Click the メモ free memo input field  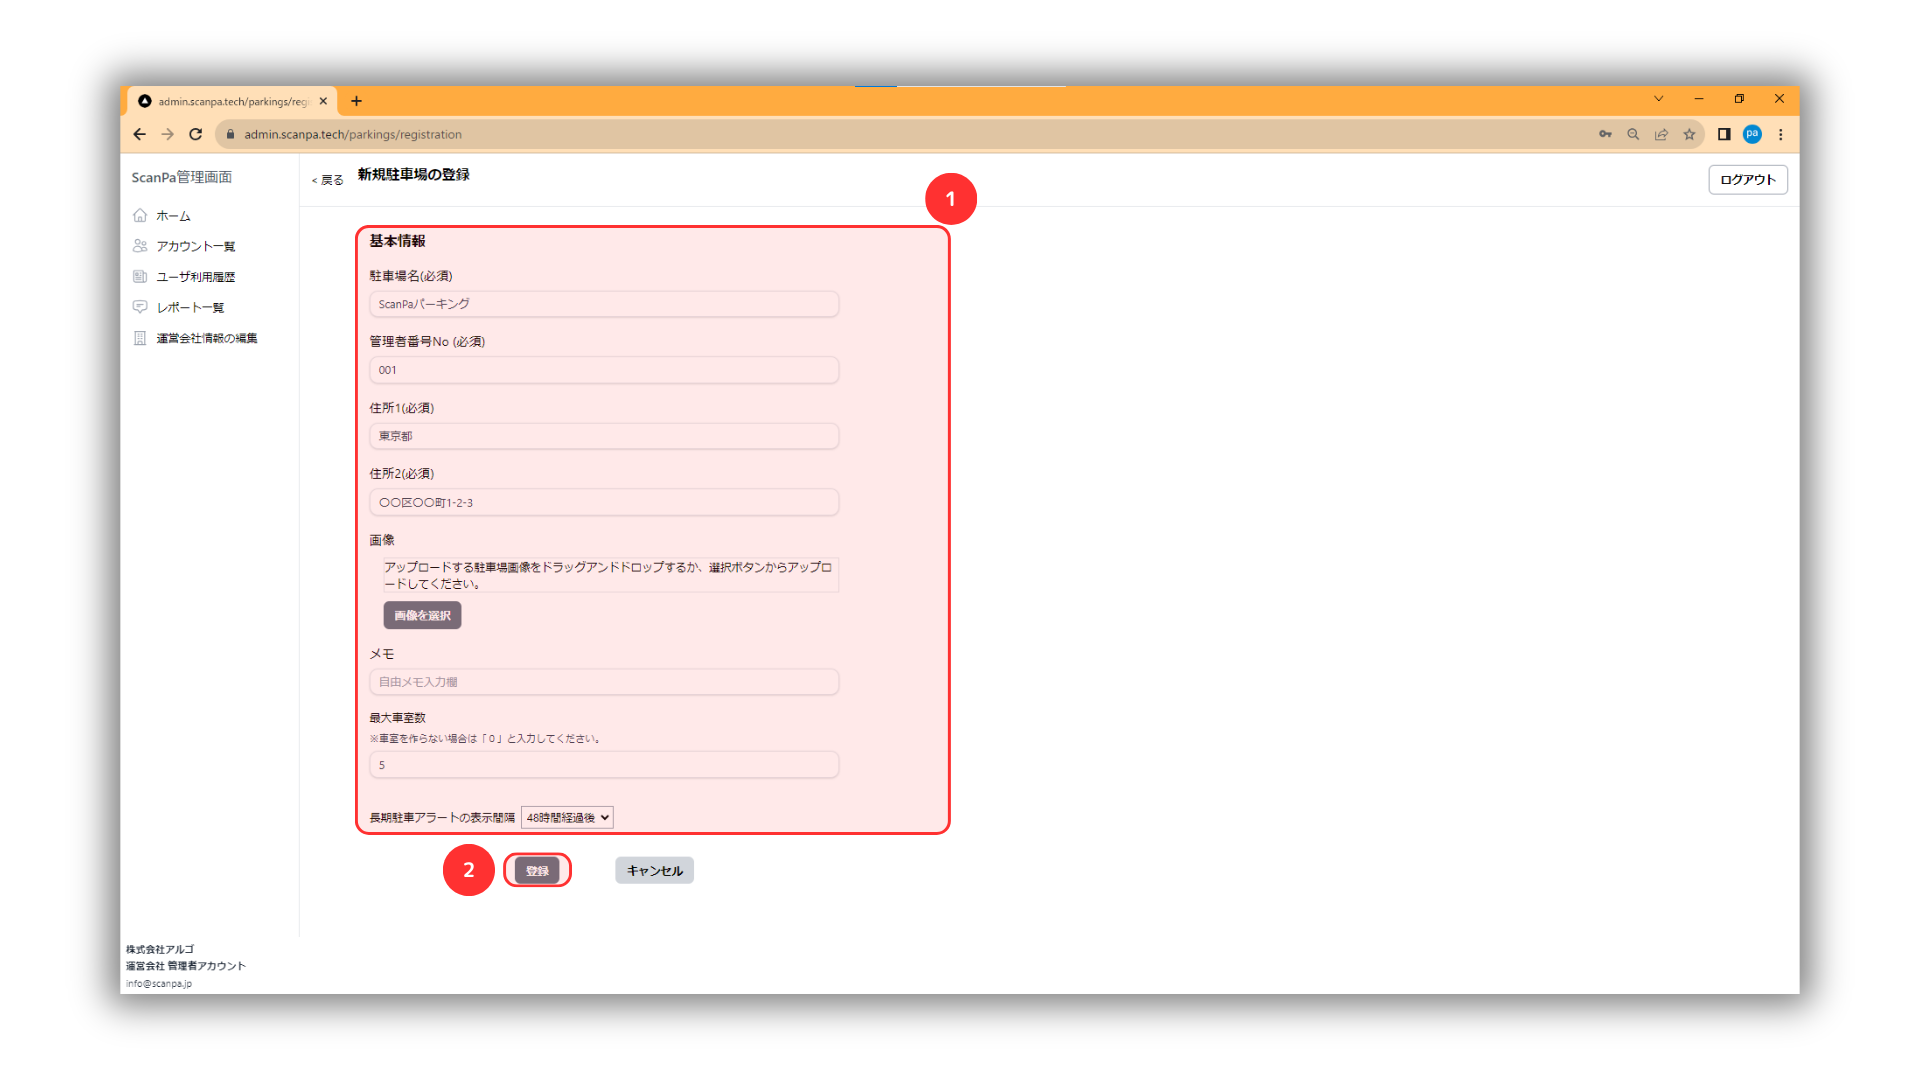[x=604, y=682]
